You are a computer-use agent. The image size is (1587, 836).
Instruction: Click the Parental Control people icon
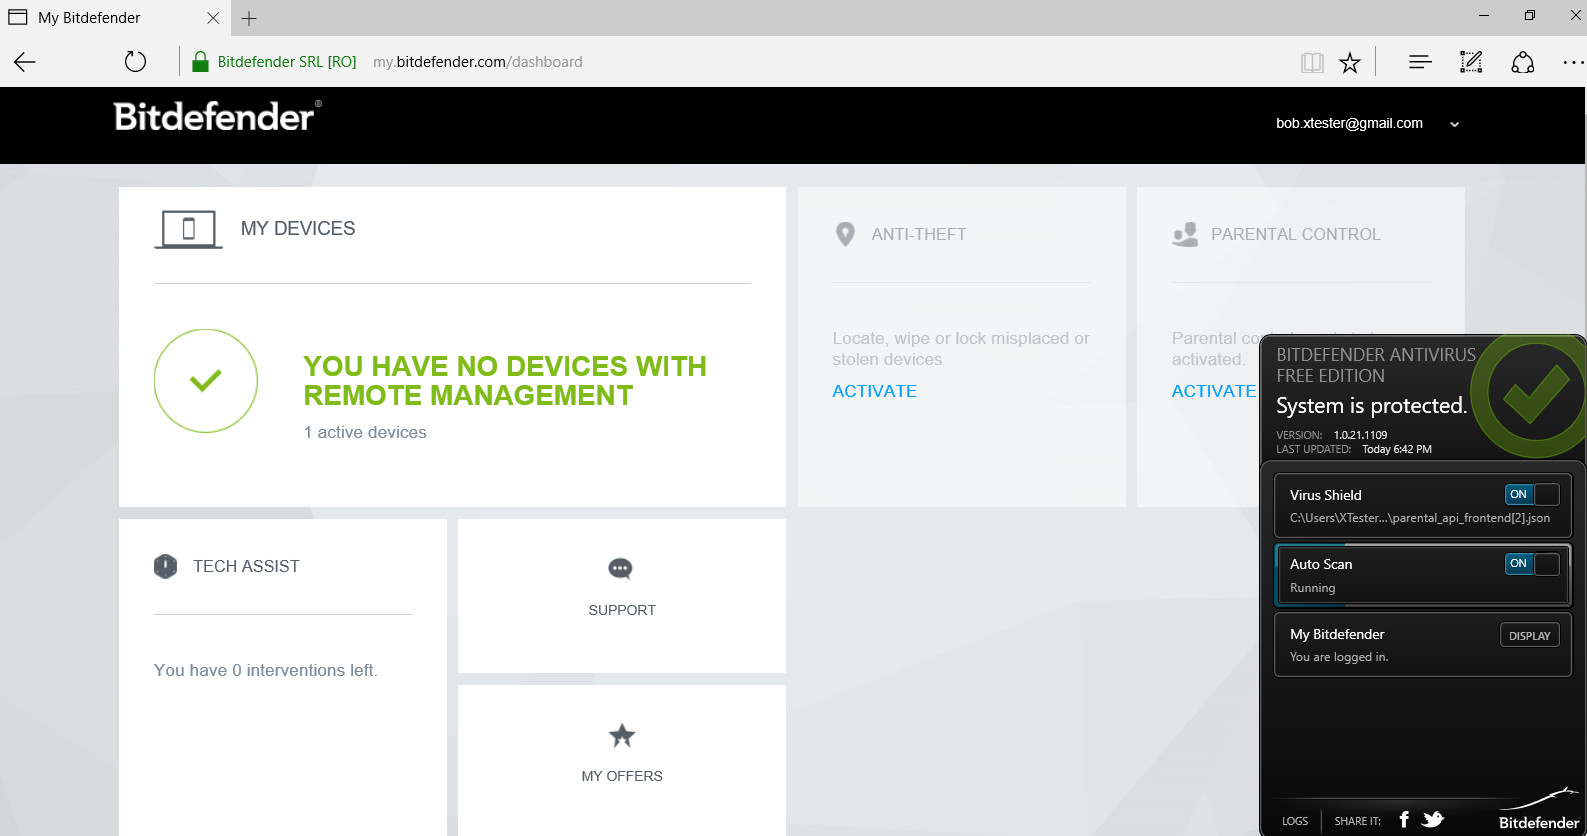(x=1185, y=234)
